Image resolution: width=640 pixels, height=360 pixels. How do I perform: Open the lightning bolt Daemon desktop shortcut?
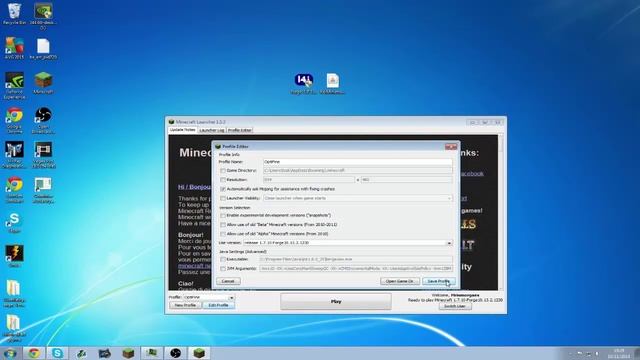pyautogui.click(x=14, y=256)
